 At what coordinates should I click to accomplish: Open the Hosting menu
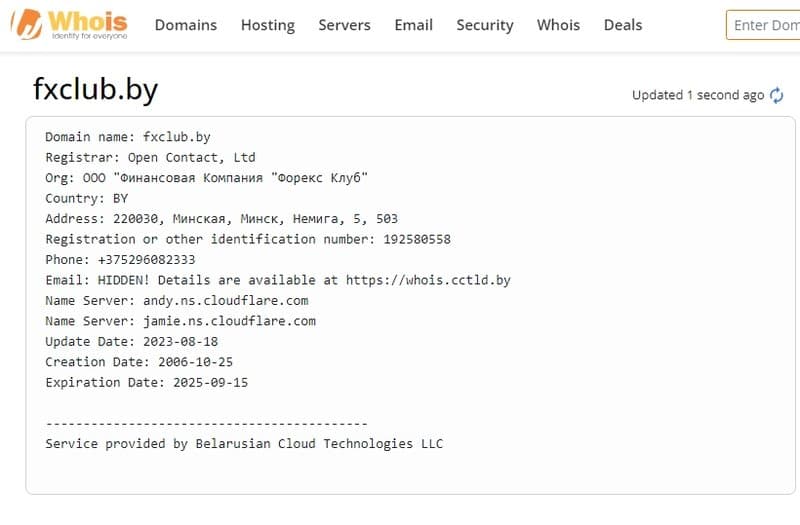(267, 25)
